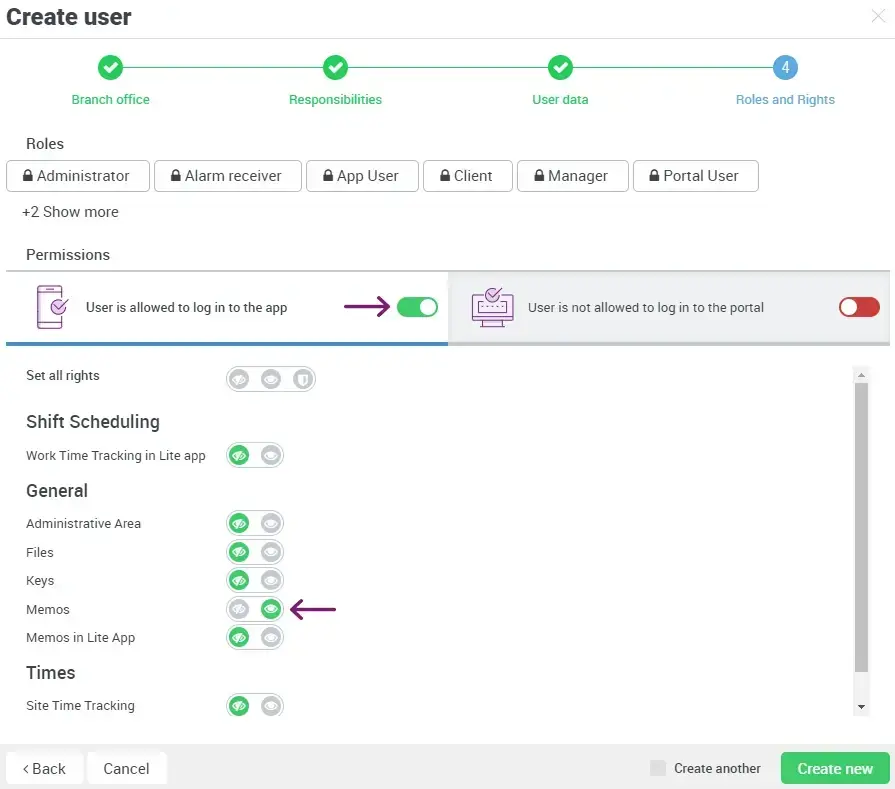
Task: Click the green checkmark icon above Branch office
Action: pyautogui.click(x=110, y=68)
